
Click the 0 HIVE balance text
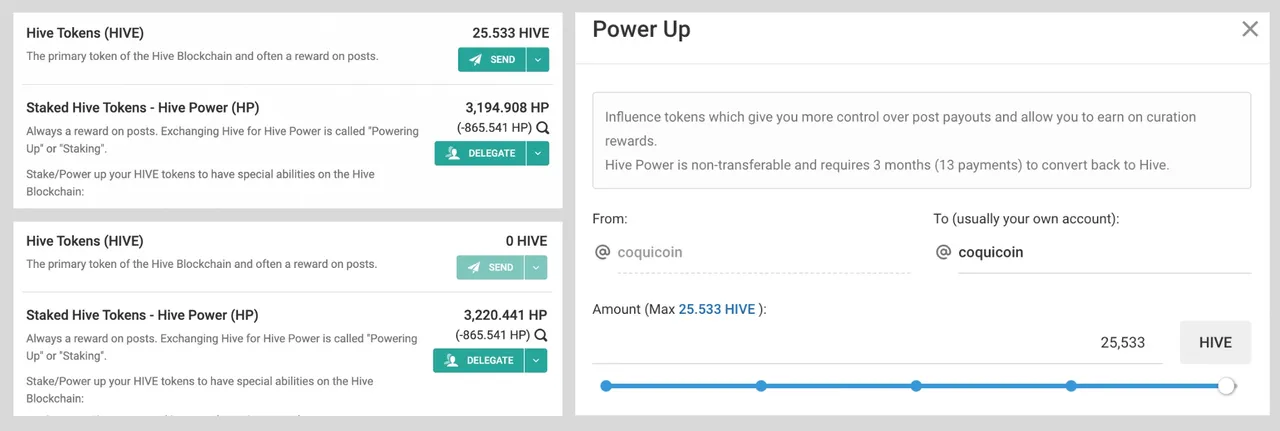(x=526, y=241)
